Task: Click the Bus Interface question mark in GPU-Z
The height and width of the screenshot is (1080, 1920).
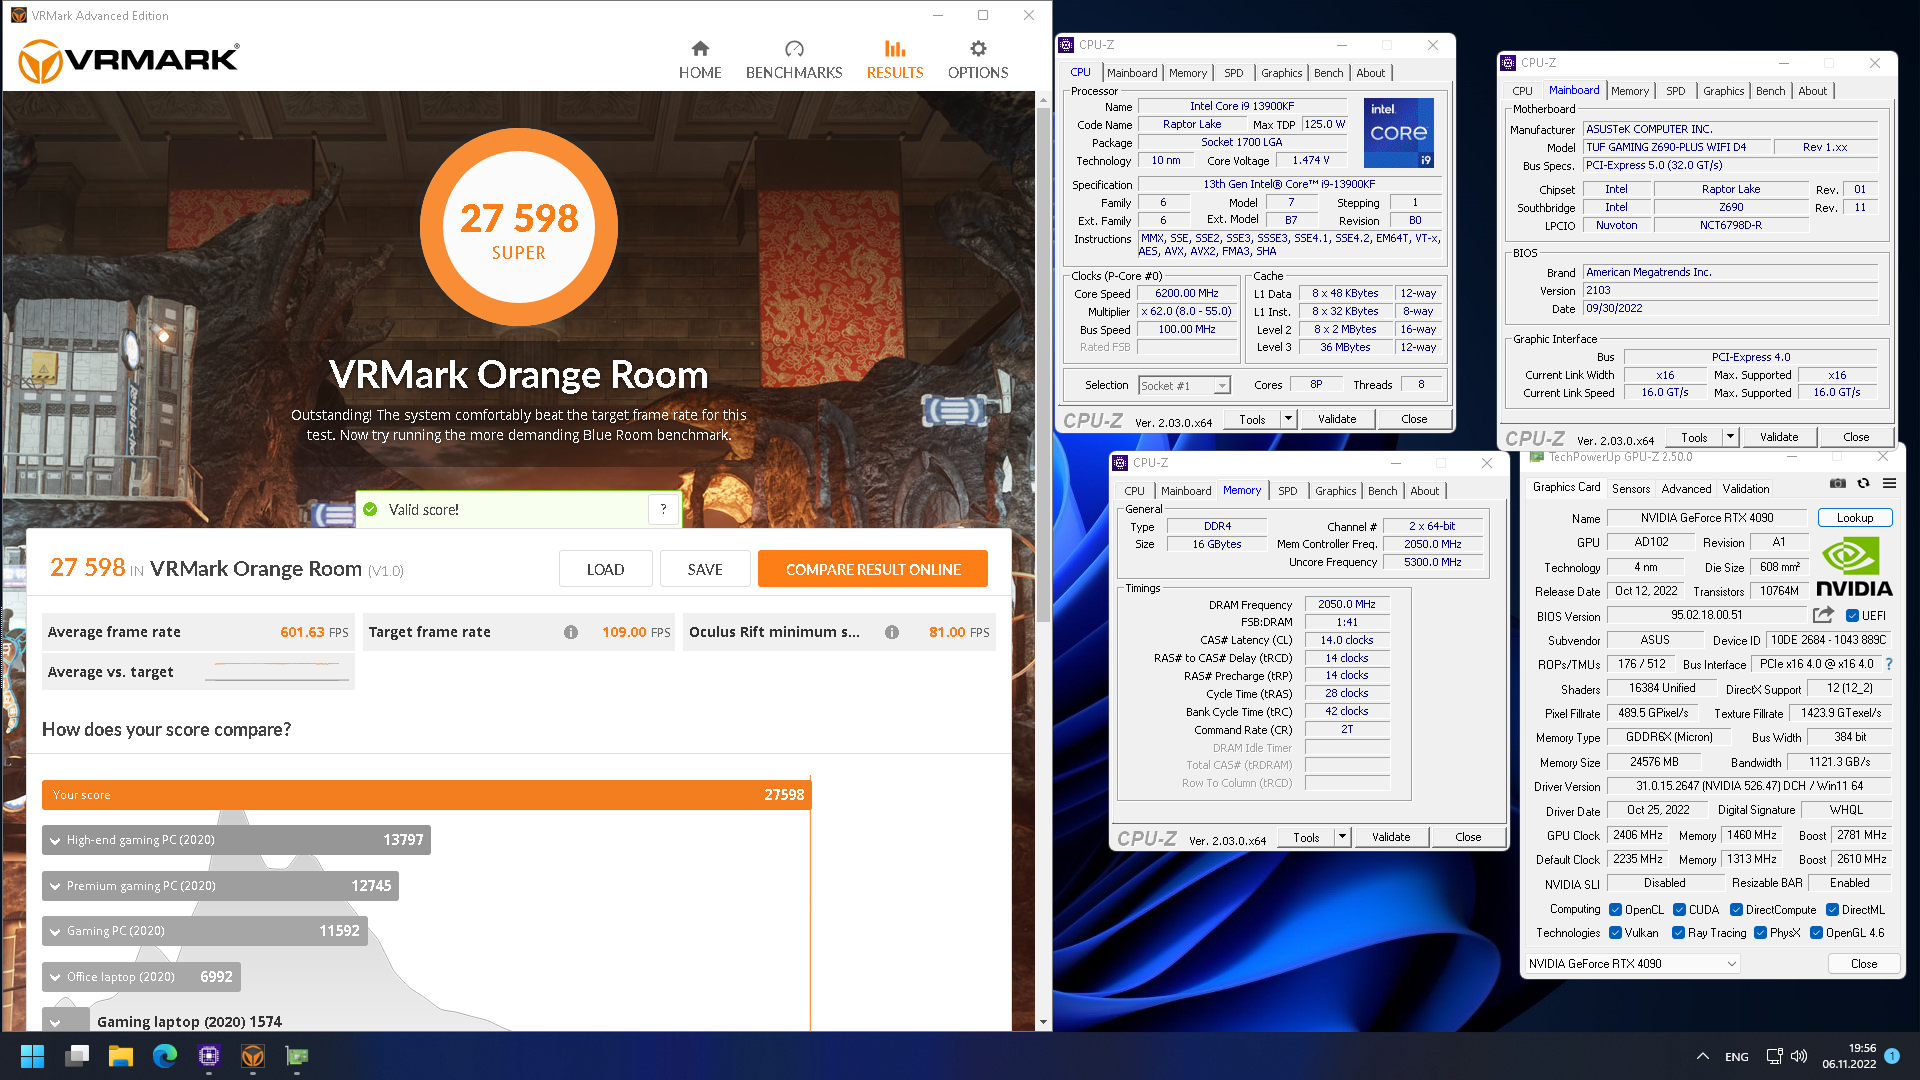Action: click(x=1889, y=664)
